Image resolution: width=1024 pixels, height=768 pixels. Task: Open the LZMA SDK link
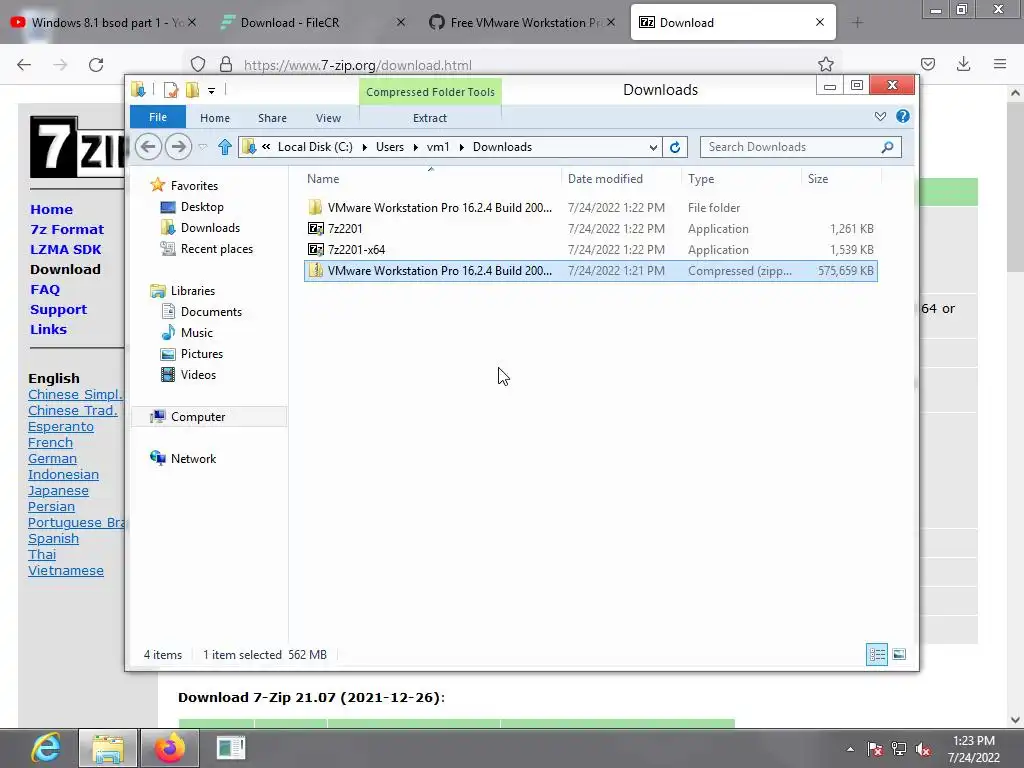click(66, 249)
